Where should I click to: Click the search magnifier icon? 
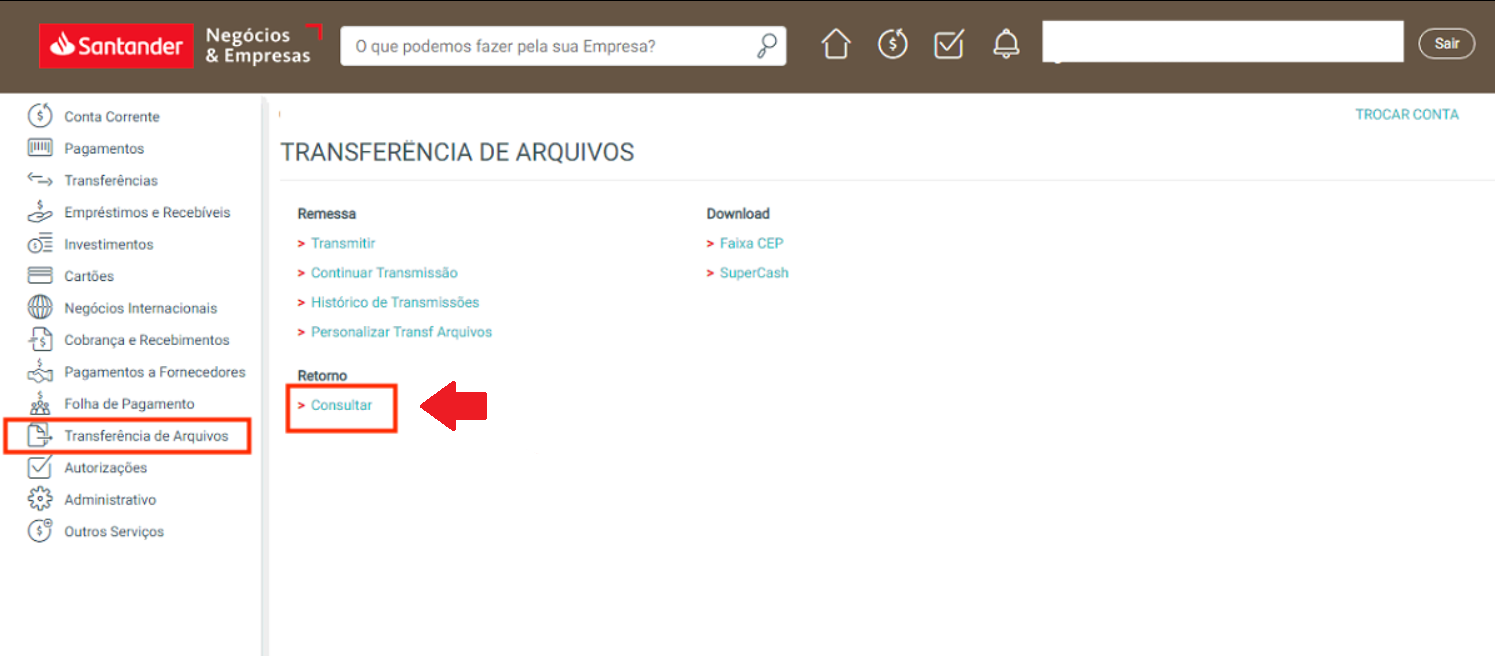point(766,46)
